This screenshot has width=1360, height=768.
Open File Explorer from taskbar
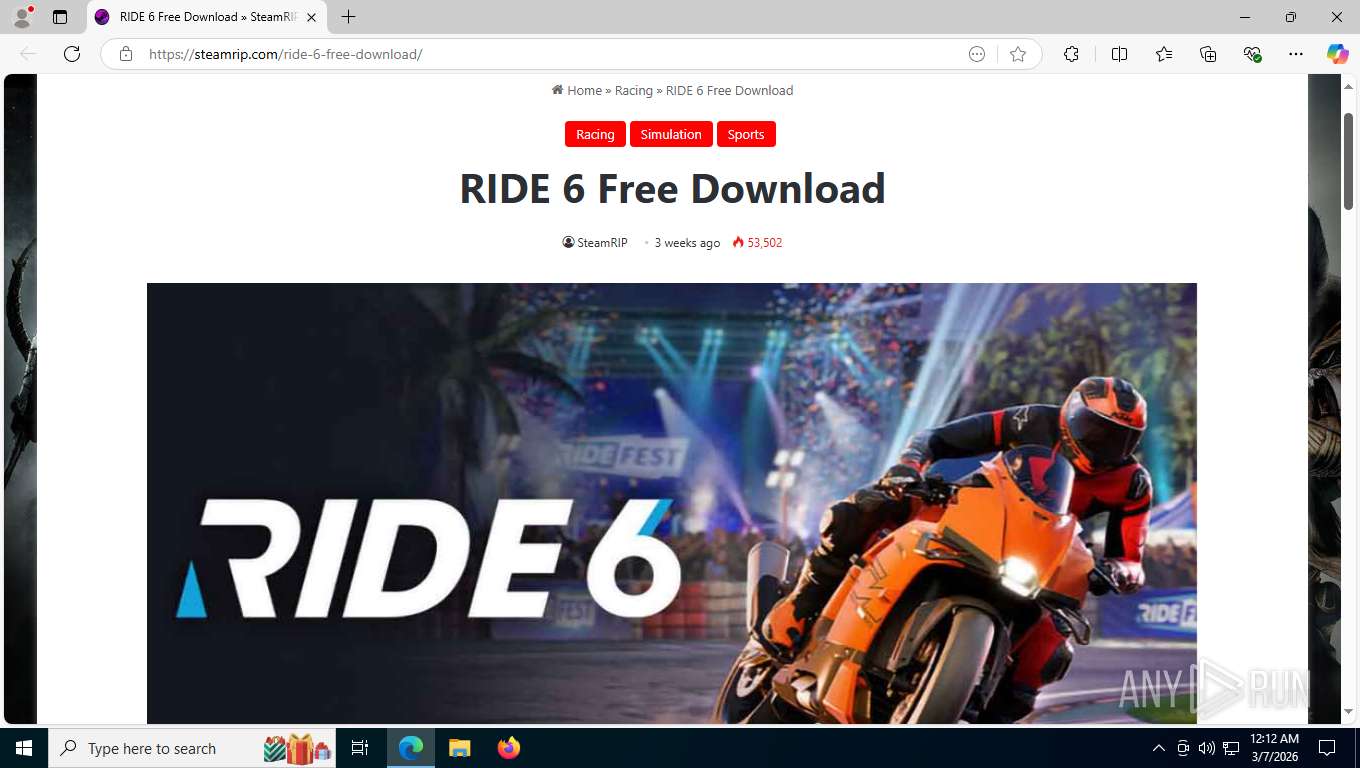[459, 748]
